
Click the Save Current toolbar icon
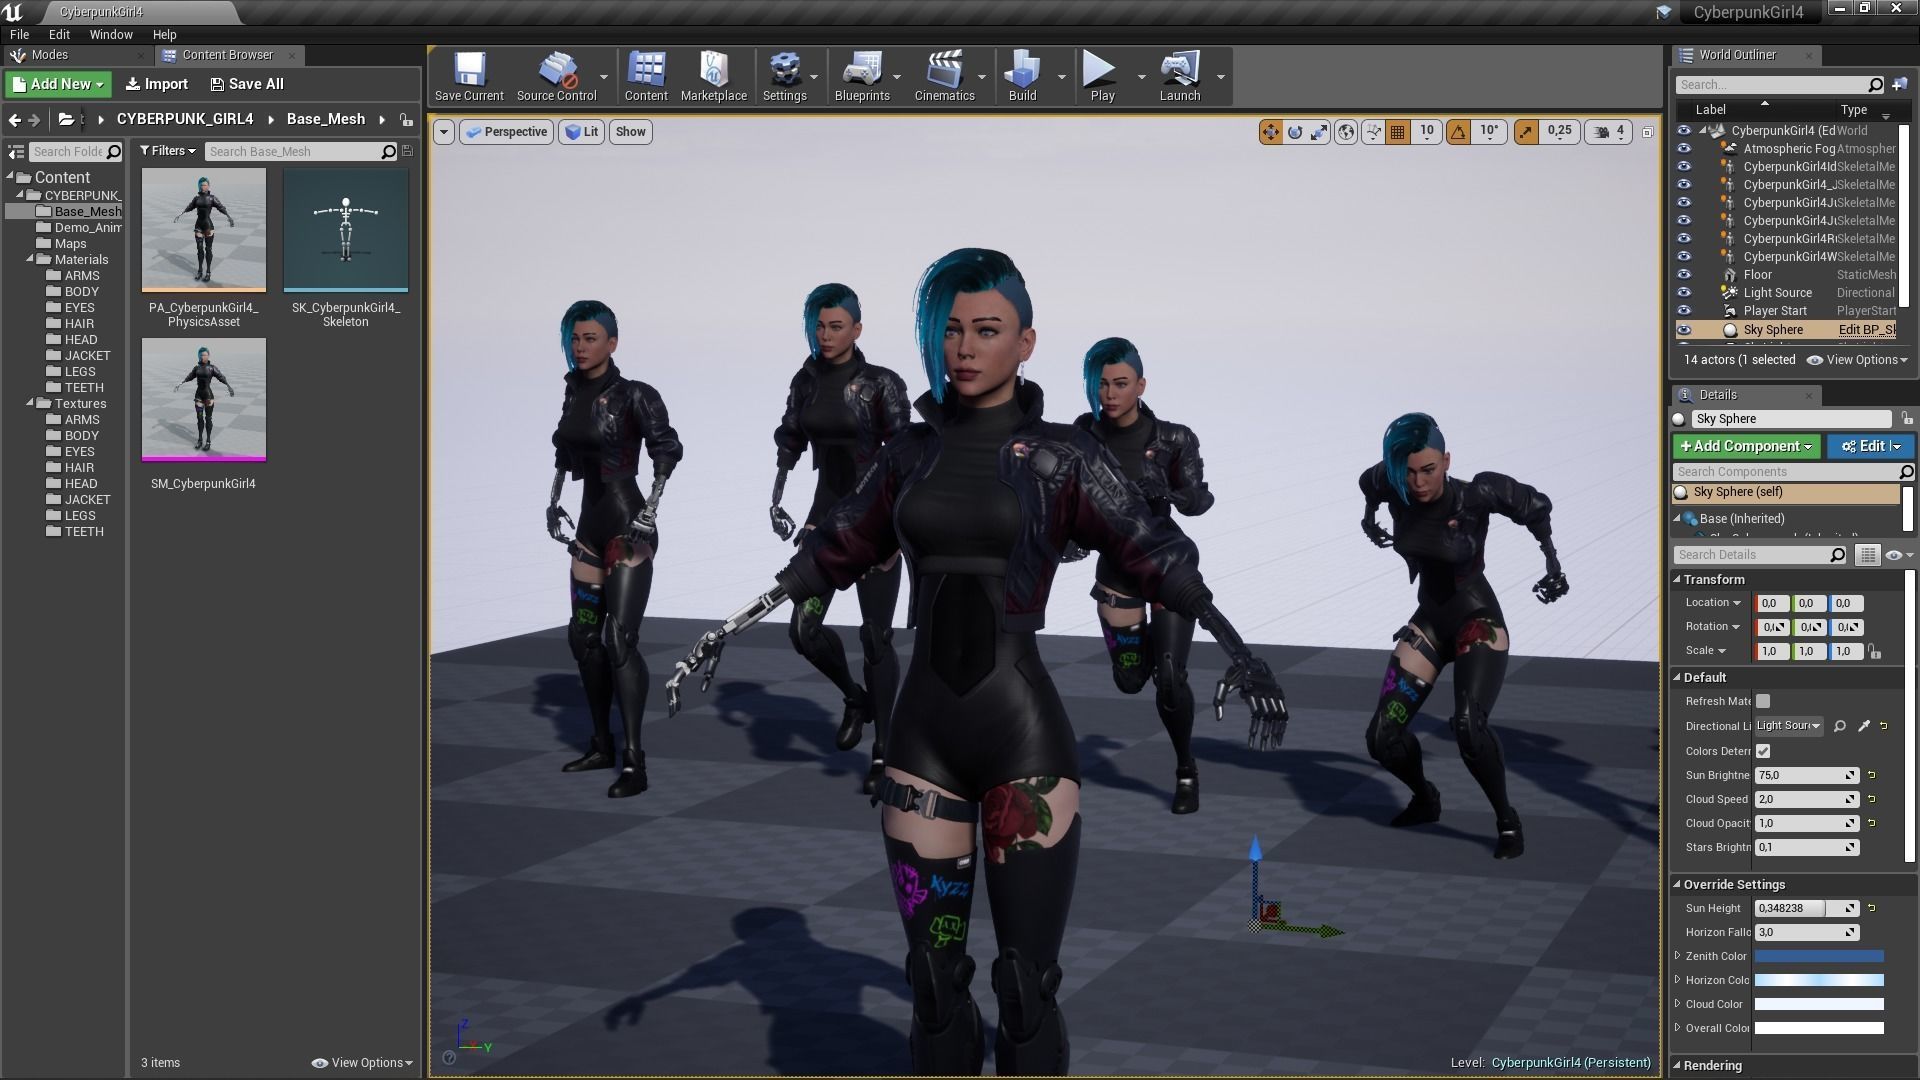click(x=469, y=77)
